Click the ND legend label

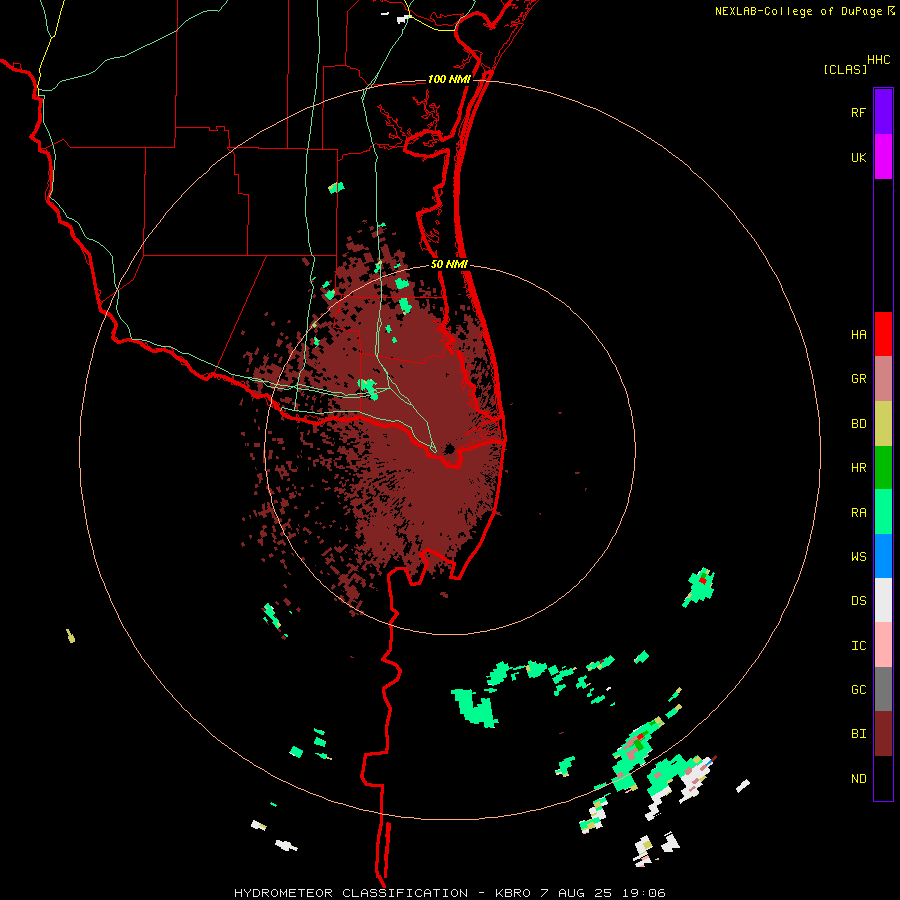858,779
